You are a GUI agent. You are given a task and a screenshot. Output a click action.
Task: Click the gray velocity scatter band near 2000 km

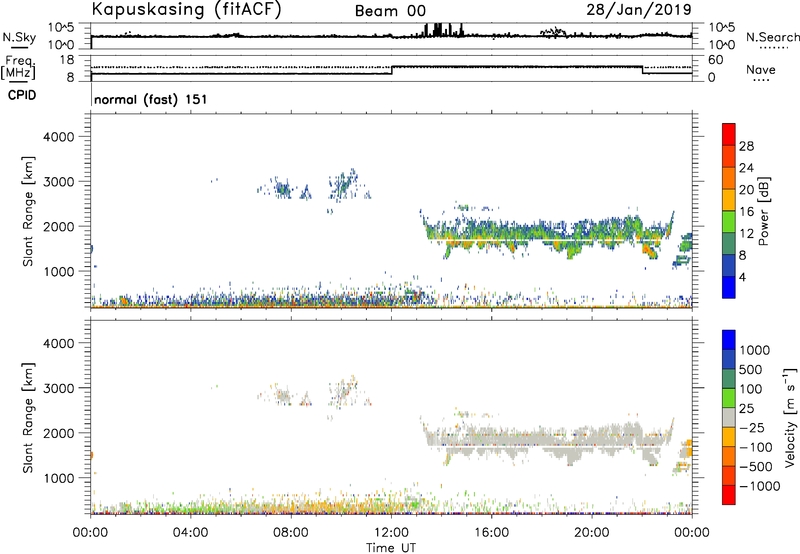(x=546, y=439)
